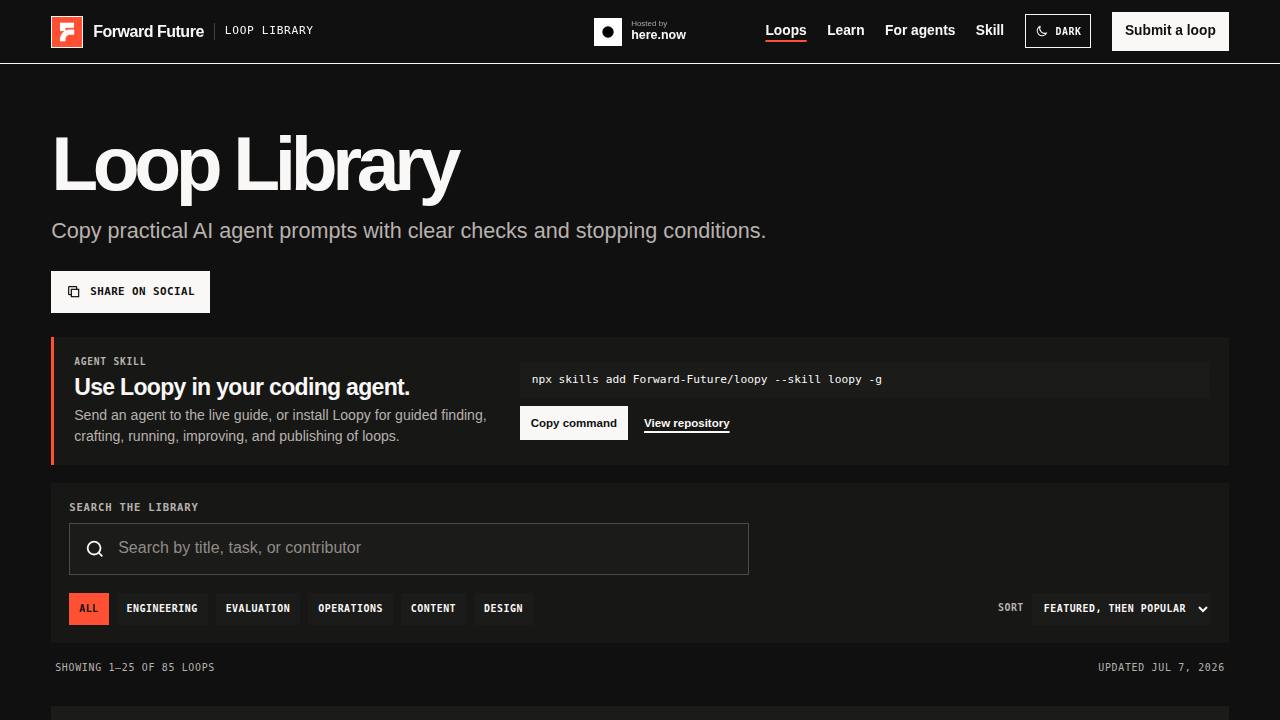Open the View repository link
The height and width of the screenshot is (720, 1280).
pos(687,423)
